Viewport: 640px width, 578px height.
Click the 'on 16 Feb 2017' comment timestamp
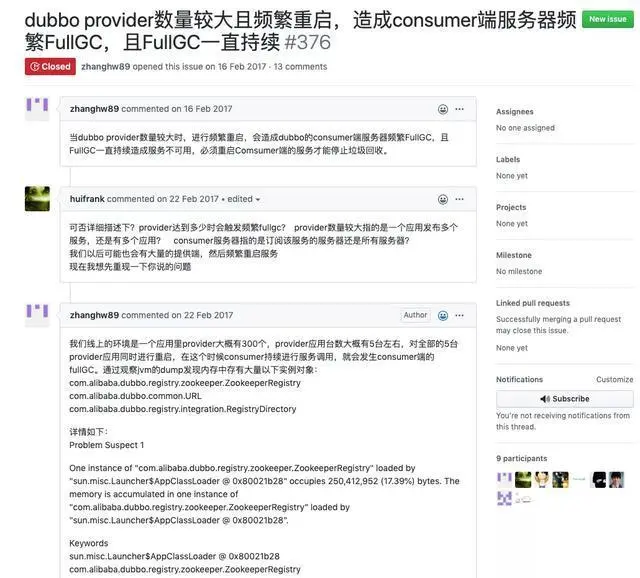202,109
